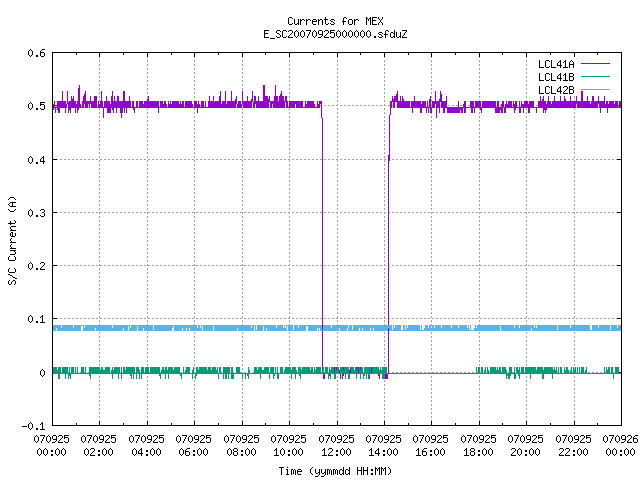Click the light blue line sample beside LCL42B
The height and width of the screenshot is (480, 640).
(595, 89)
